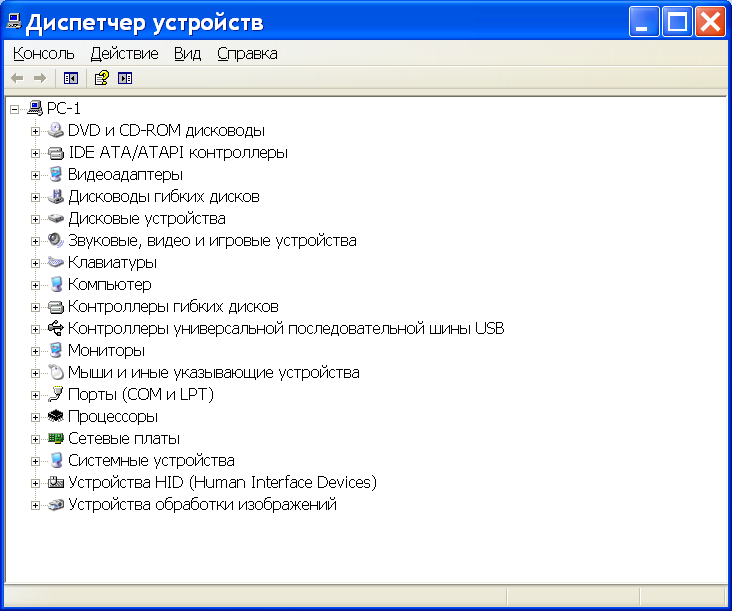
Task: Expand Звуковые, видео и игровые устройства
Action: click(x=35, y=241)
